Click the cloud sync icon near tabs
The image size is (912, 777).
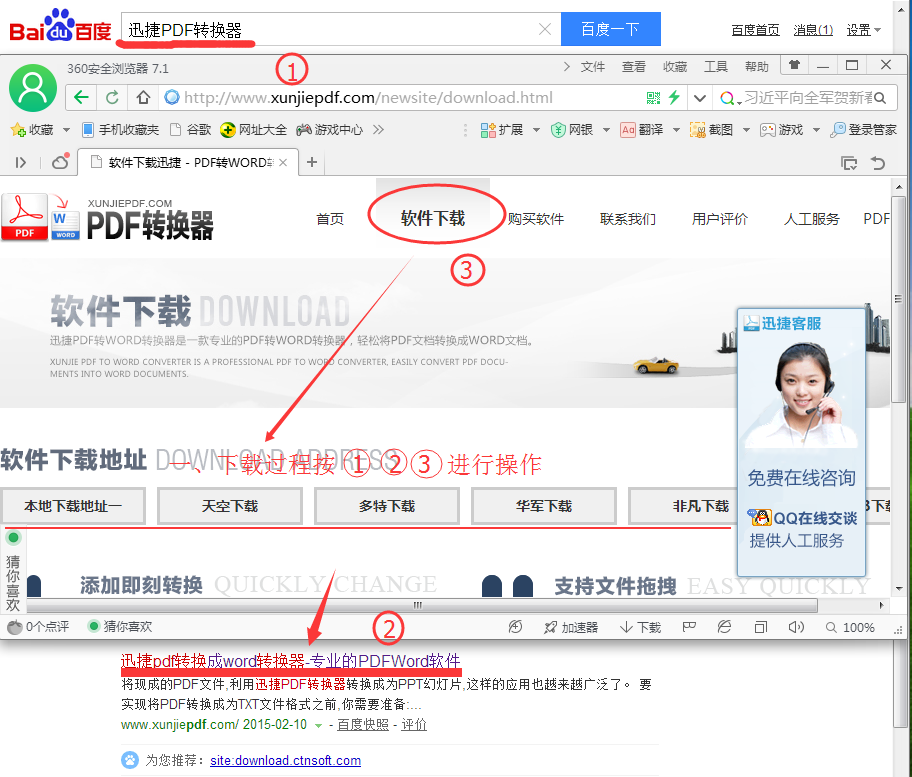click(60, 162)
